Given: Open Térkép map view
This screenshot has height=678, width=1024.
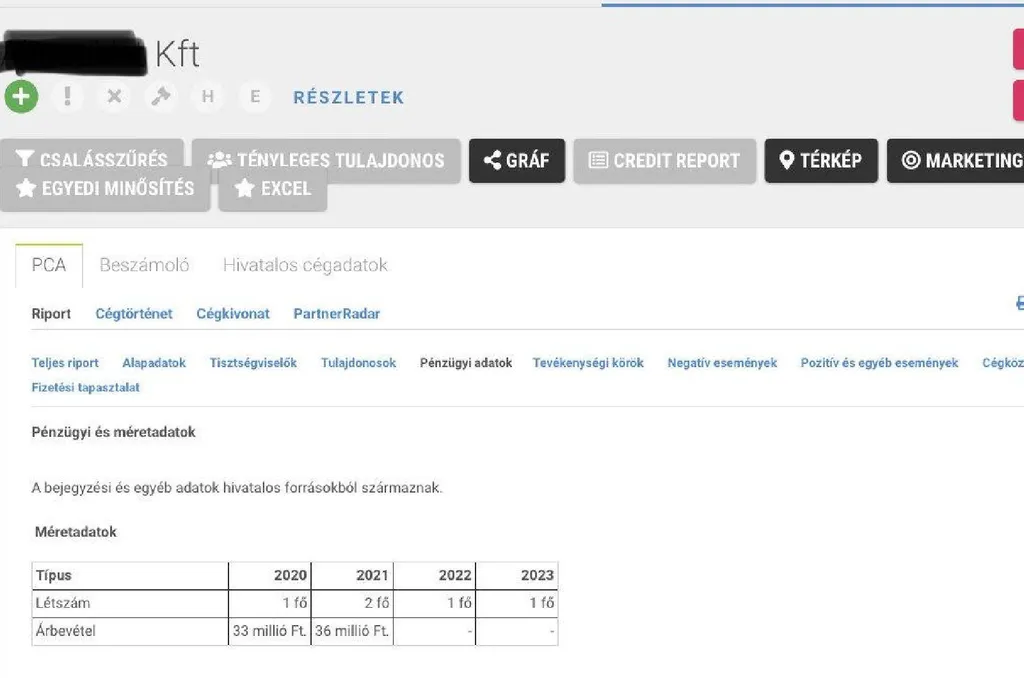Looking at the screenshot, I should coord(821,160).
